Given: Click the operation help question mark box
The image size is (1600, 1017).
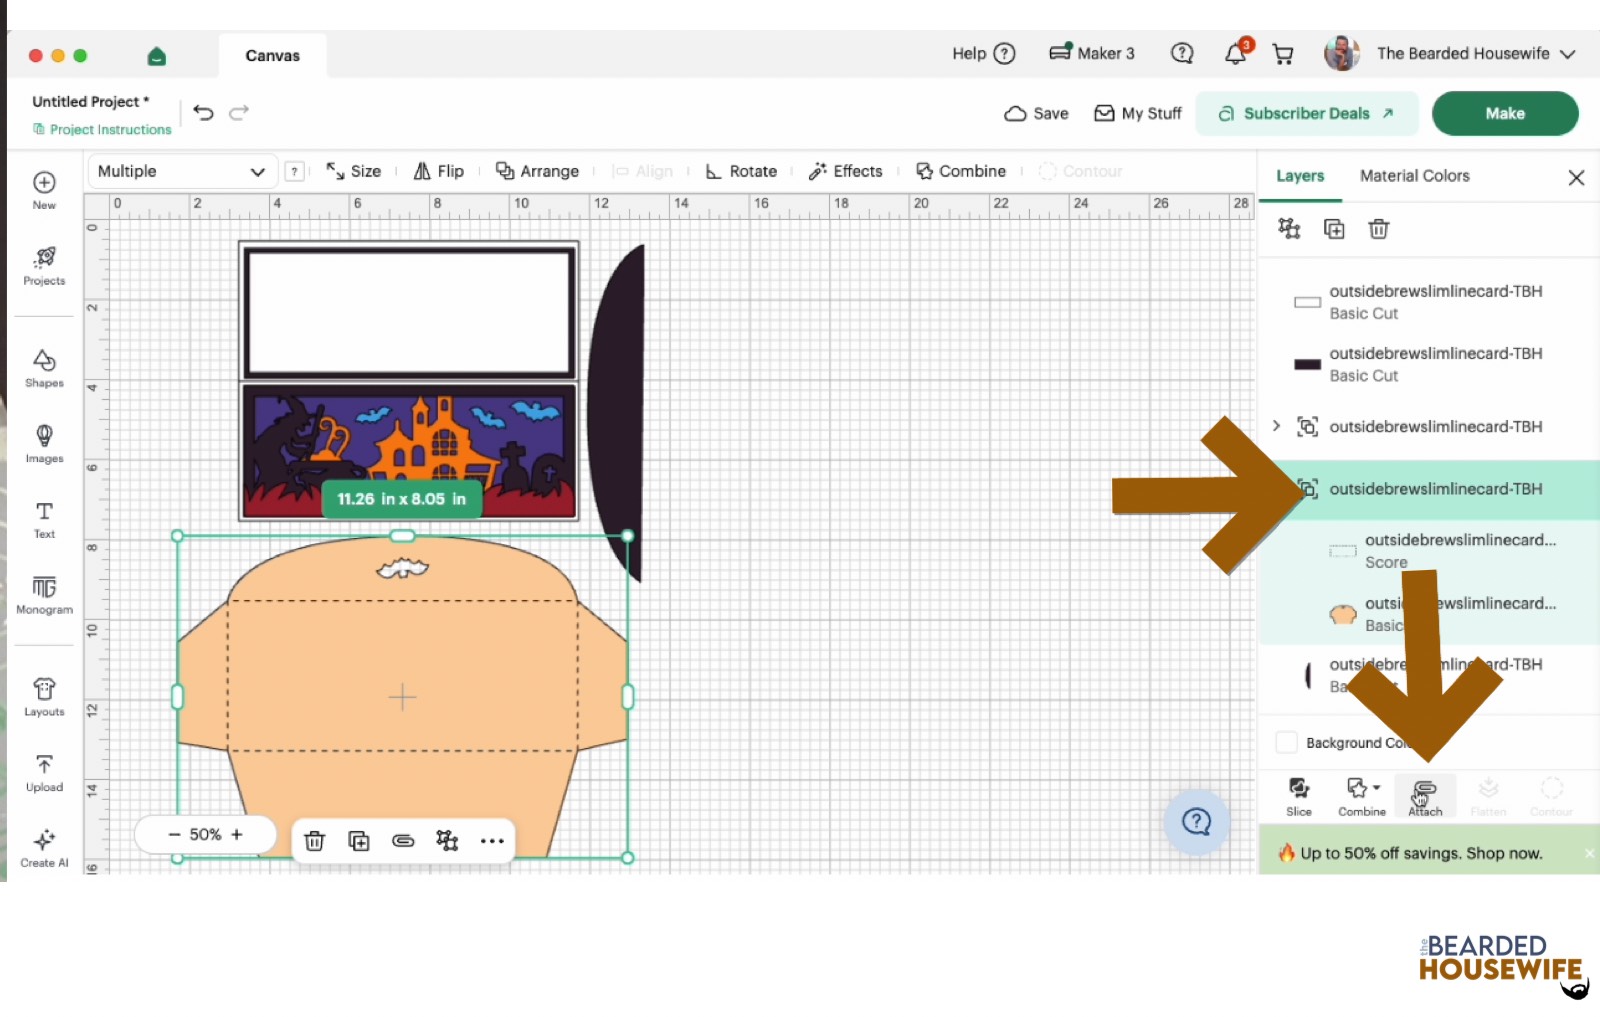Looking at the screenshot, I should point(294,171).
